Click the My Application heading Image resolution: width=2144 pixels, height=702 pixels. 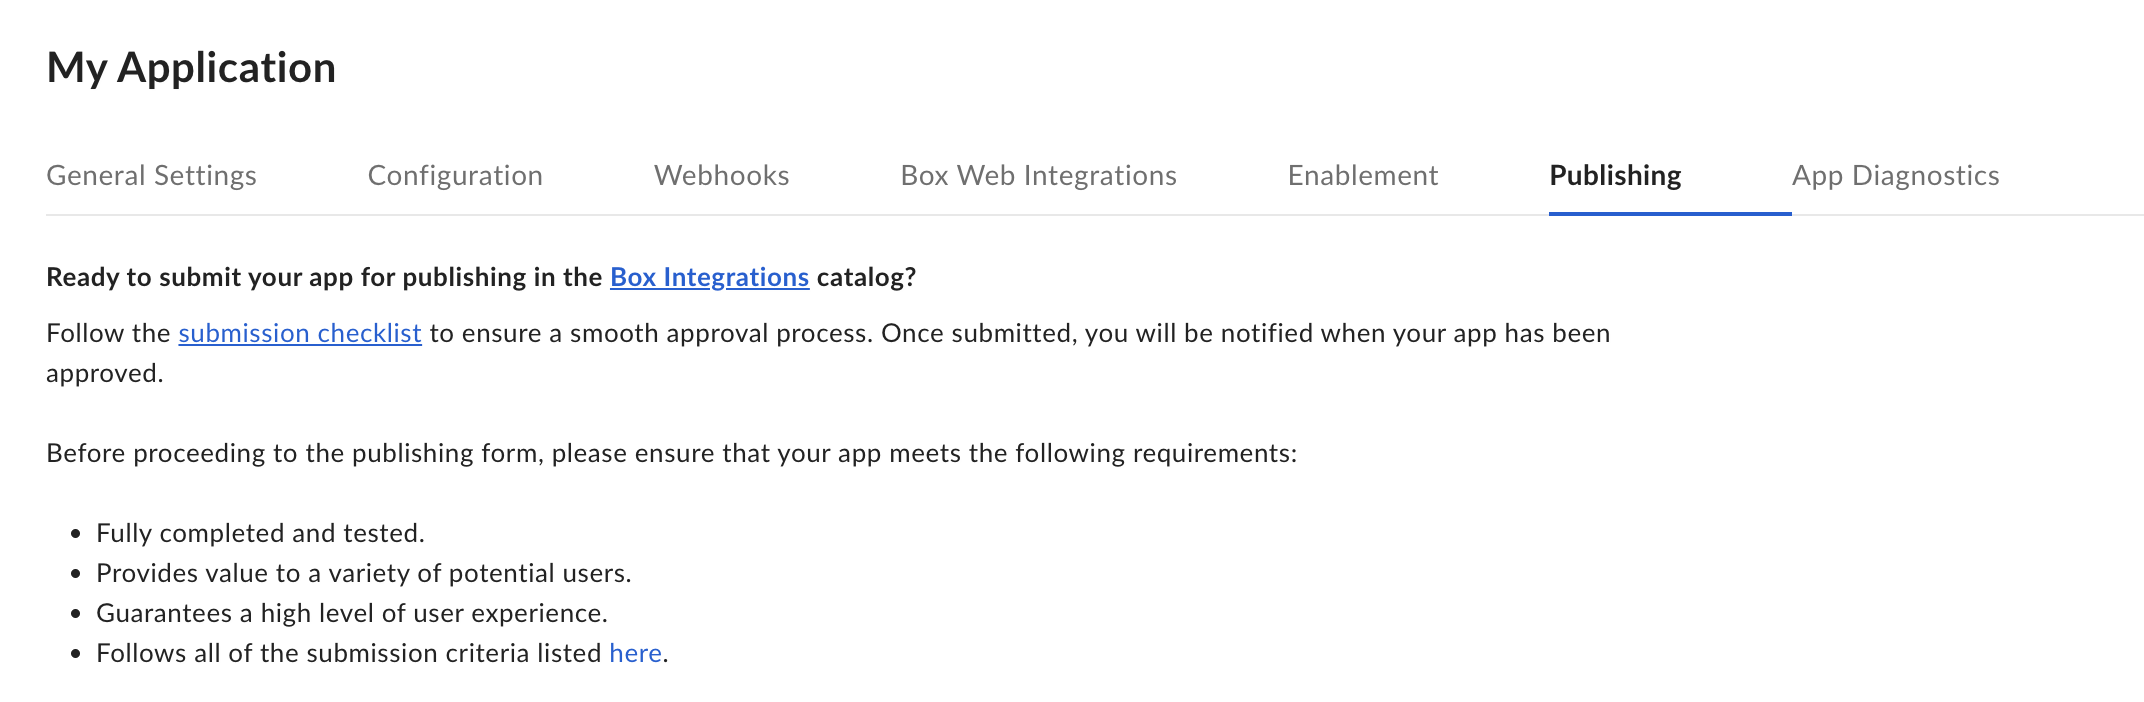pos(191,68)
